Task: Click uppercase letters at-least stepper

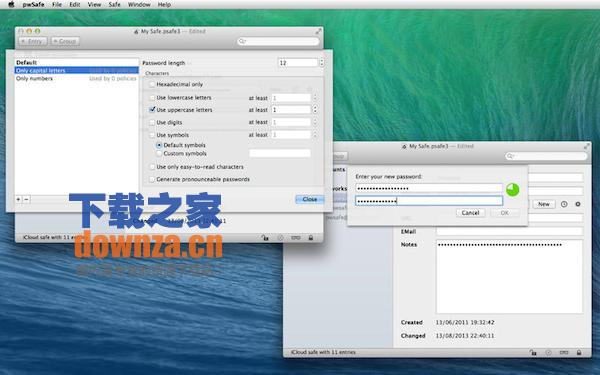Action: pos(315,110)
